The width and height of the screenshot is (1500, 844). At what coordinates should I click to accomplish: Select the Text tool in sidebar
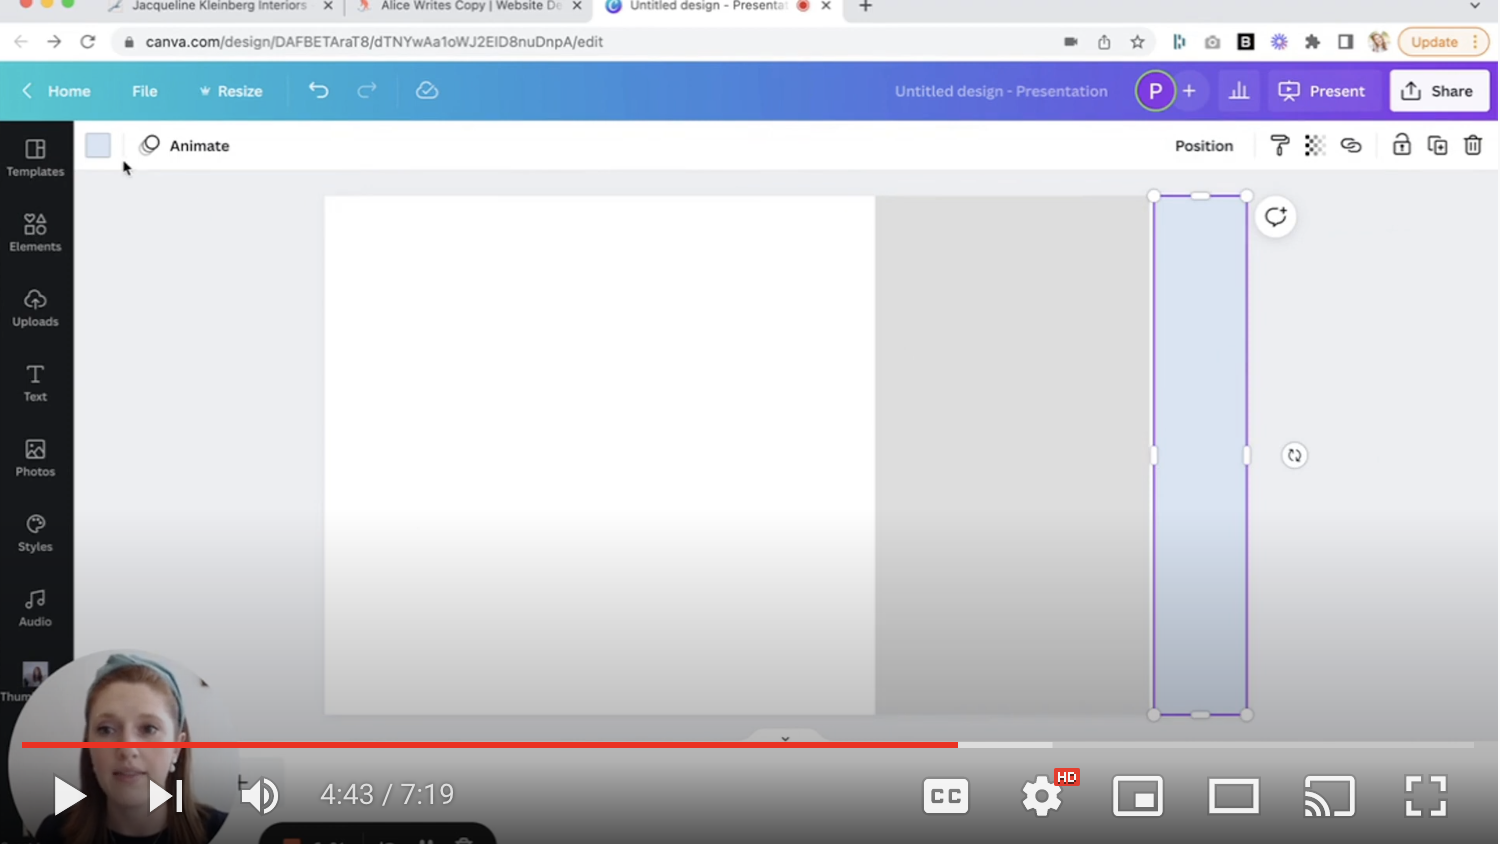coord(36,383)
